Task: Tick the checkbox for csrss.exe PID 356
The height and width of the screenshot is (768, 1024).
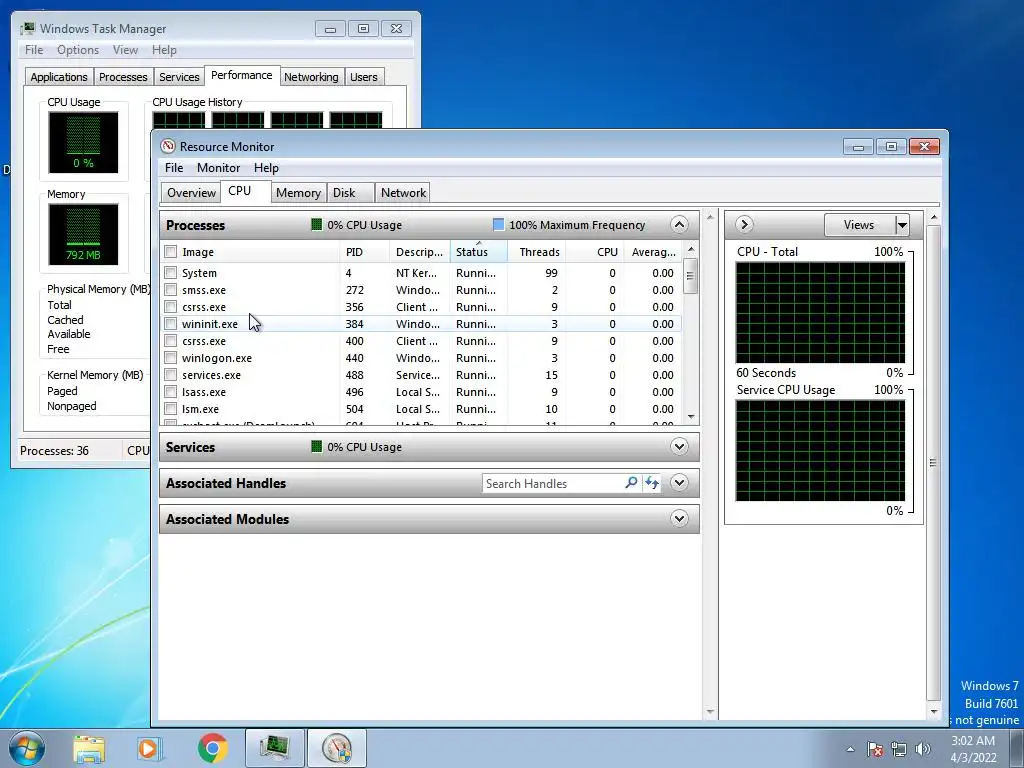Action: tap(170, 307)
